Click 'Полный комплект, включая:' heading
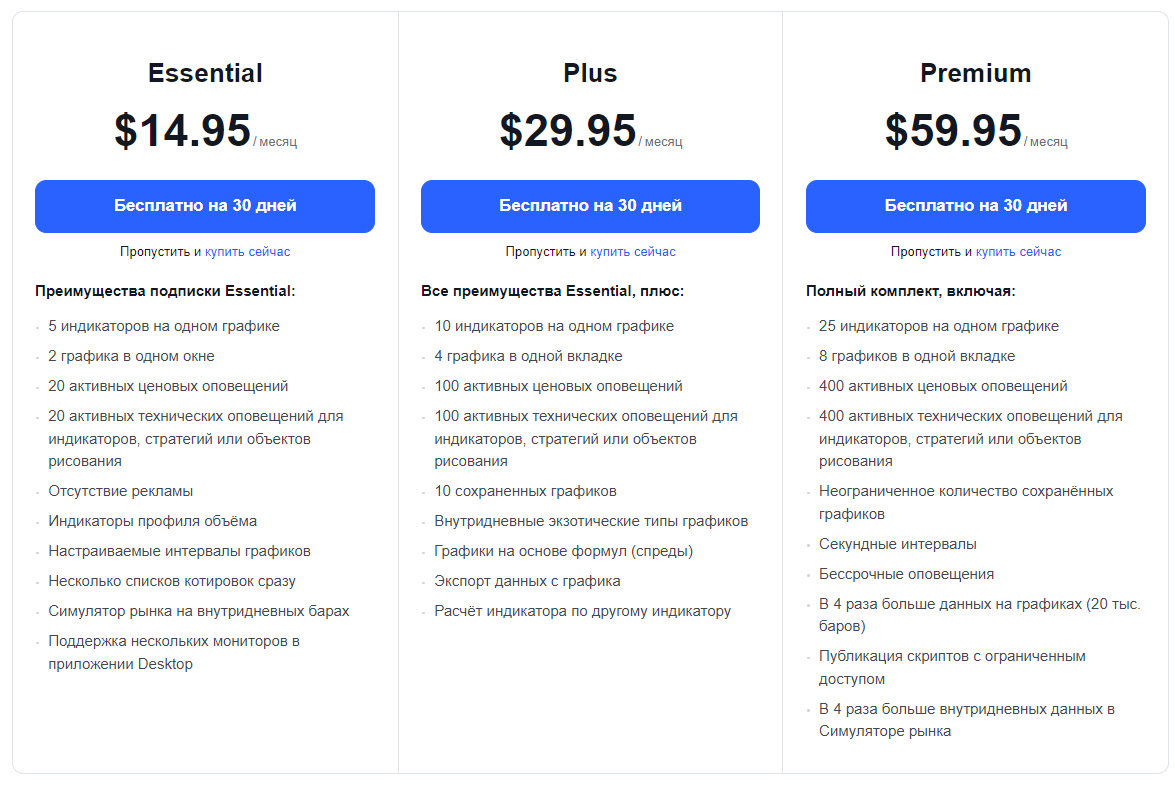 910,291
